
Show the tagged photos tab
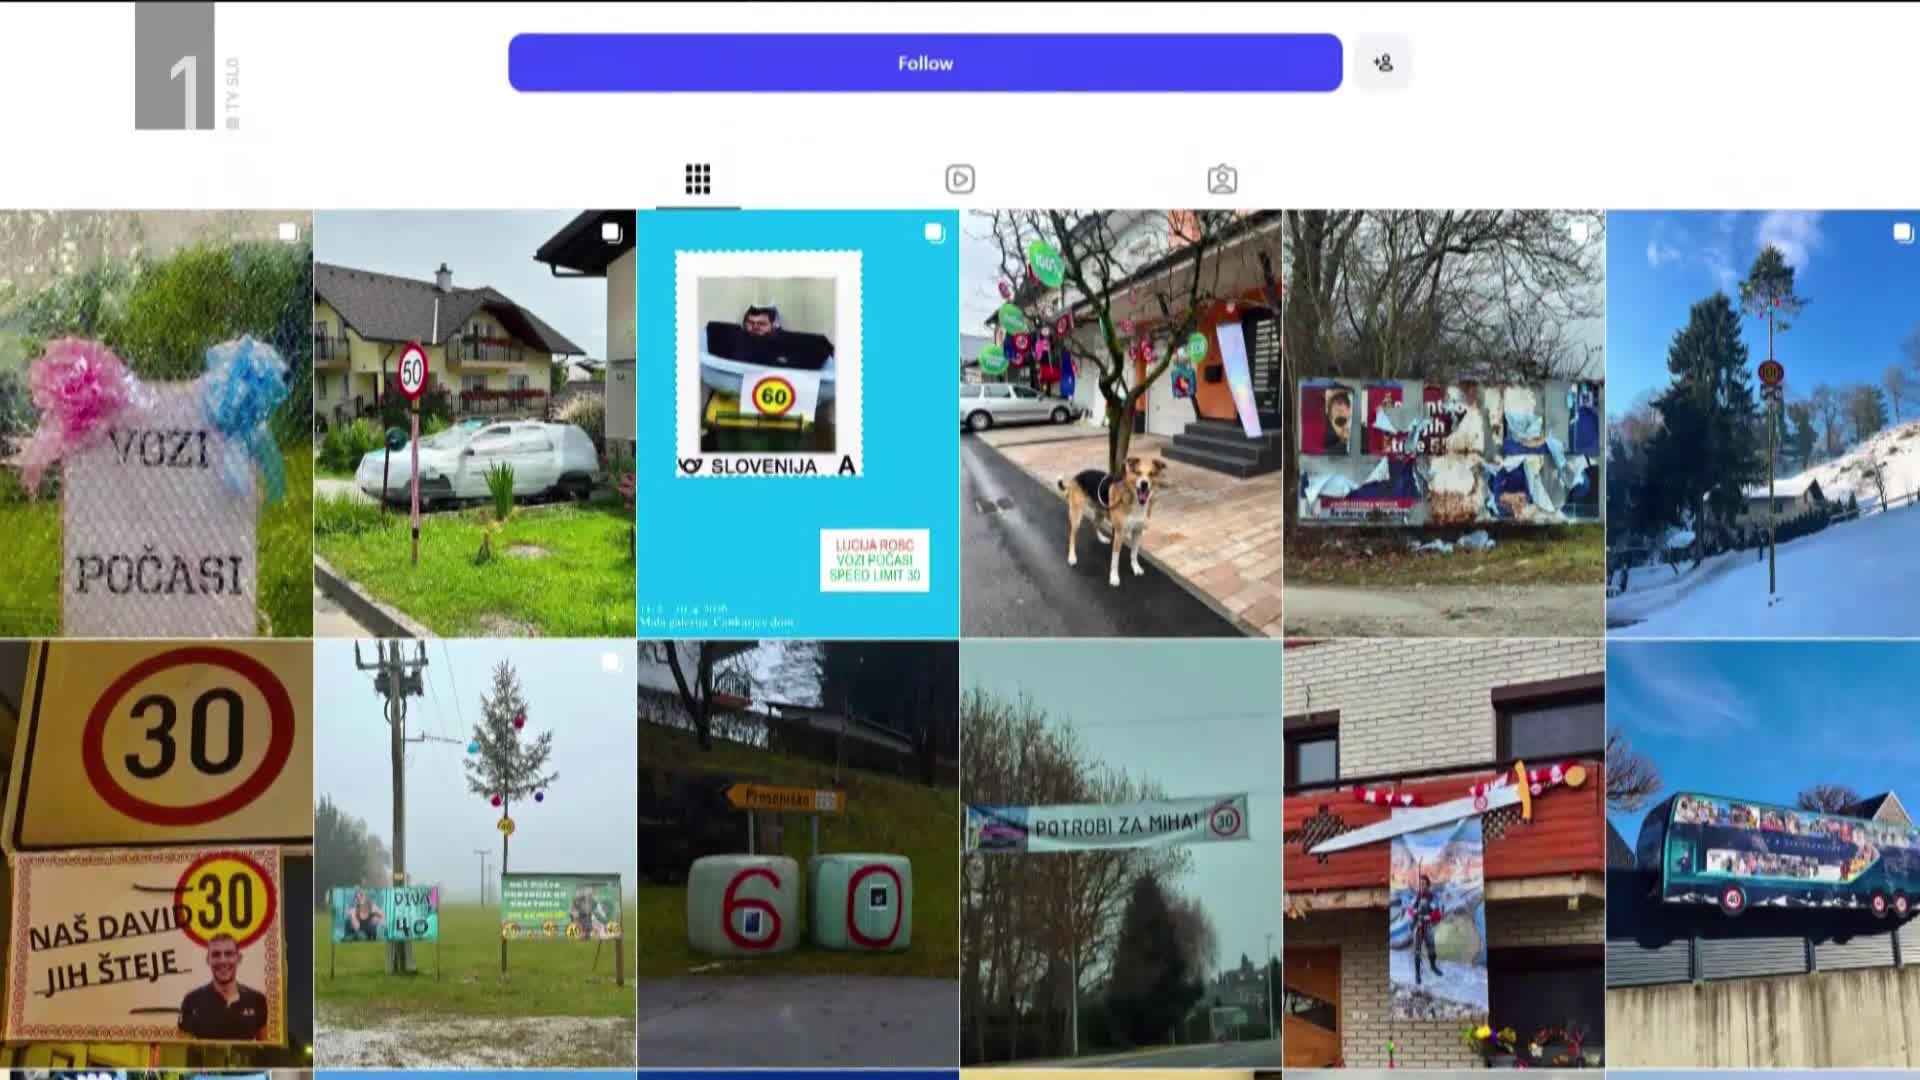(1222, 180)
